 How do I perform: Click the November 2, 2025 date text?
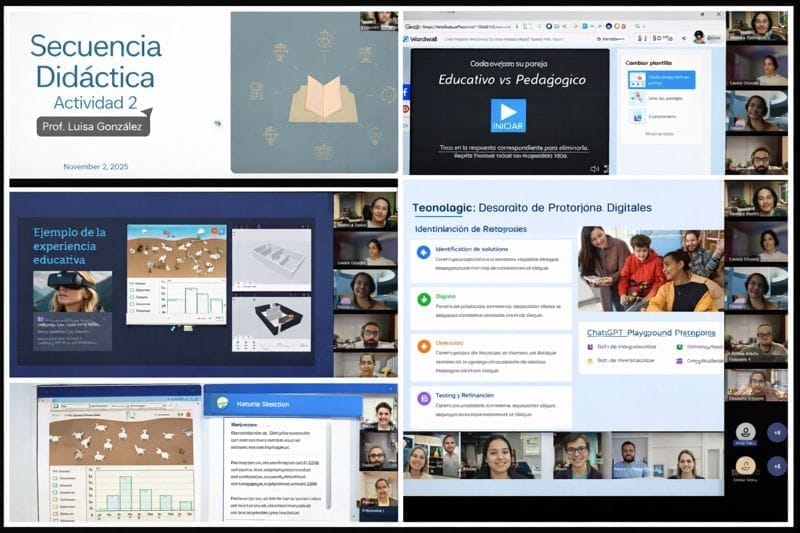coord(95,166)
